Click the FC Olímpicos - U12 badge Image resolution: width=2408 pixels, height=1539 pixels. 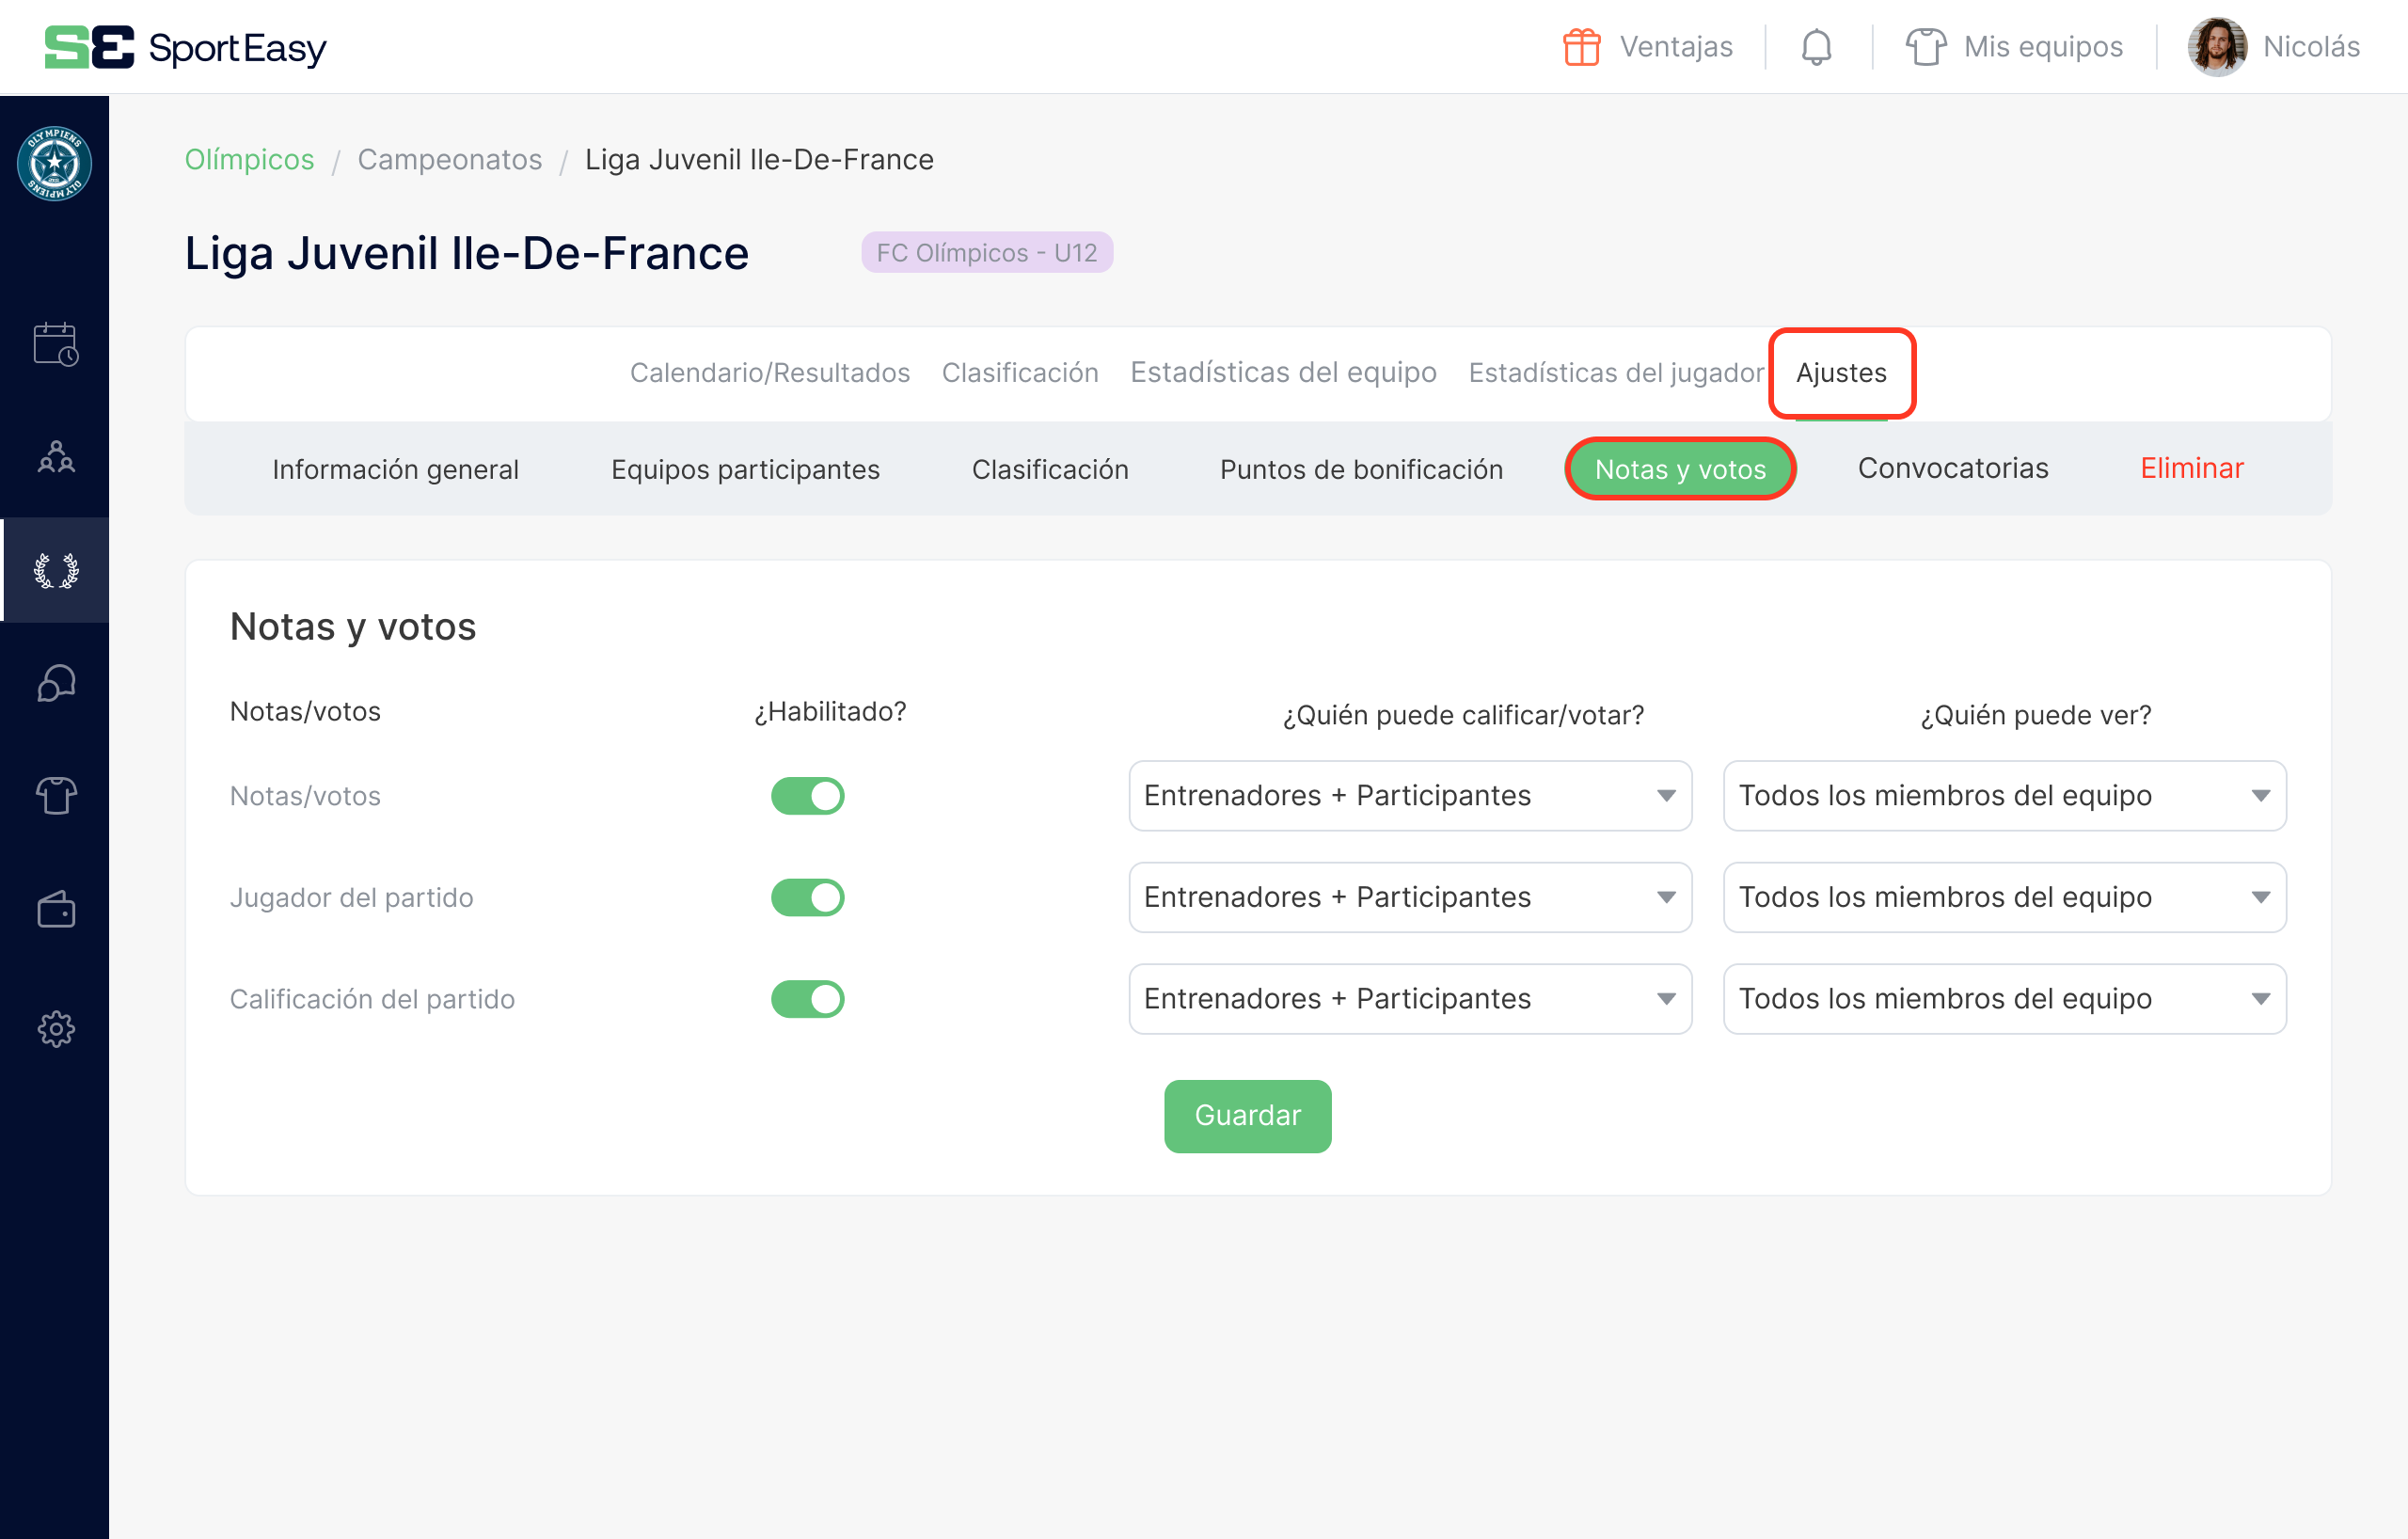987,253
